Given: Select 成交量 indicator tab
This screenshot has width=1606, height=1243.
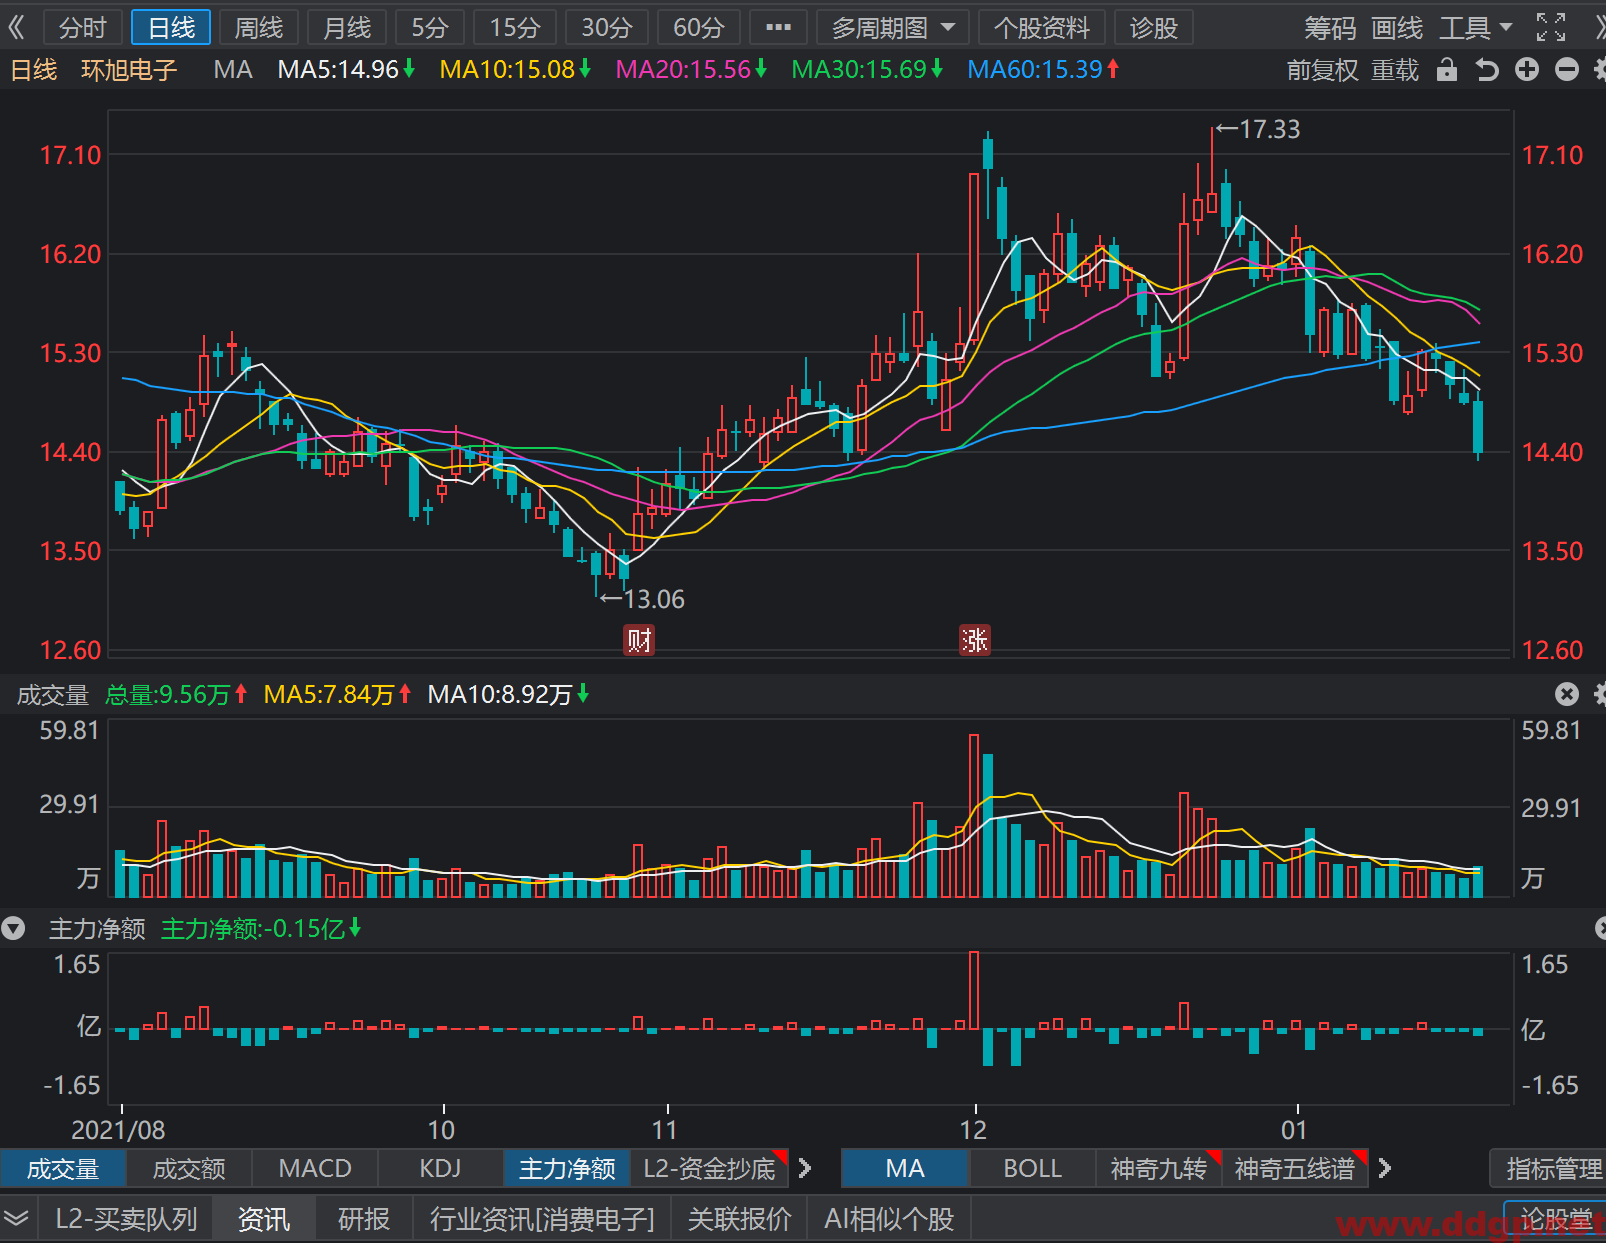Looking at the screenshot, I should click(63, 1168).
